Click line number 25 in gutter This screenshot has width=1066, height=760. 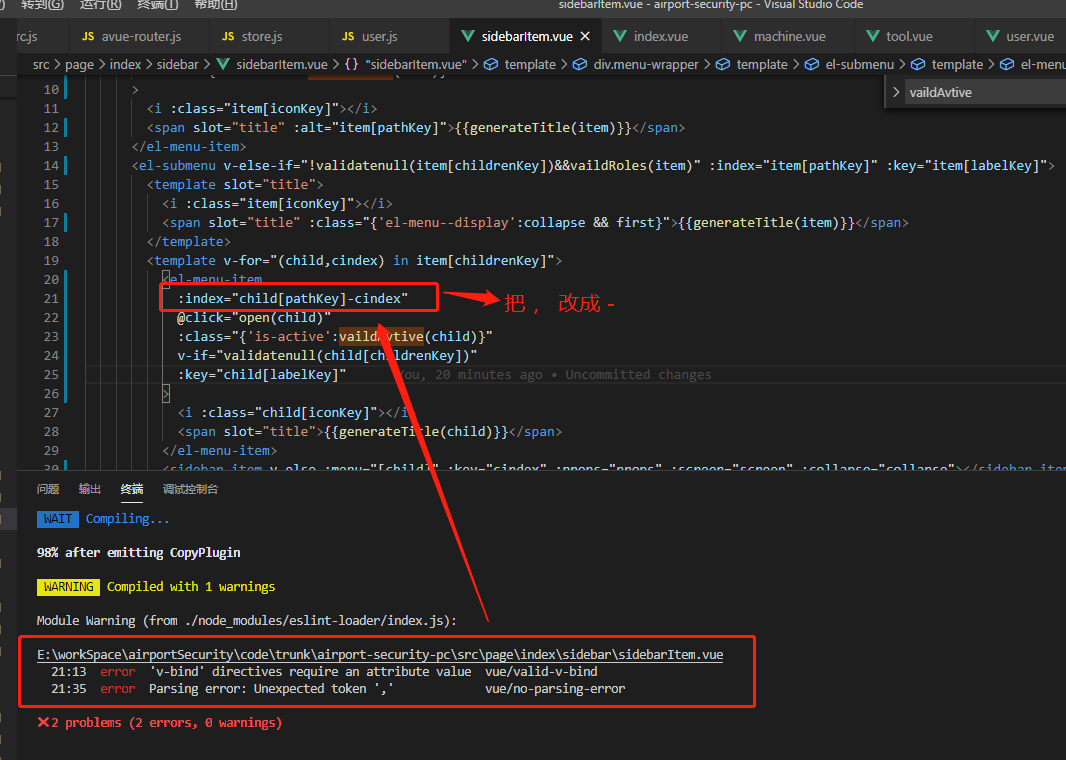pos(51,375)
